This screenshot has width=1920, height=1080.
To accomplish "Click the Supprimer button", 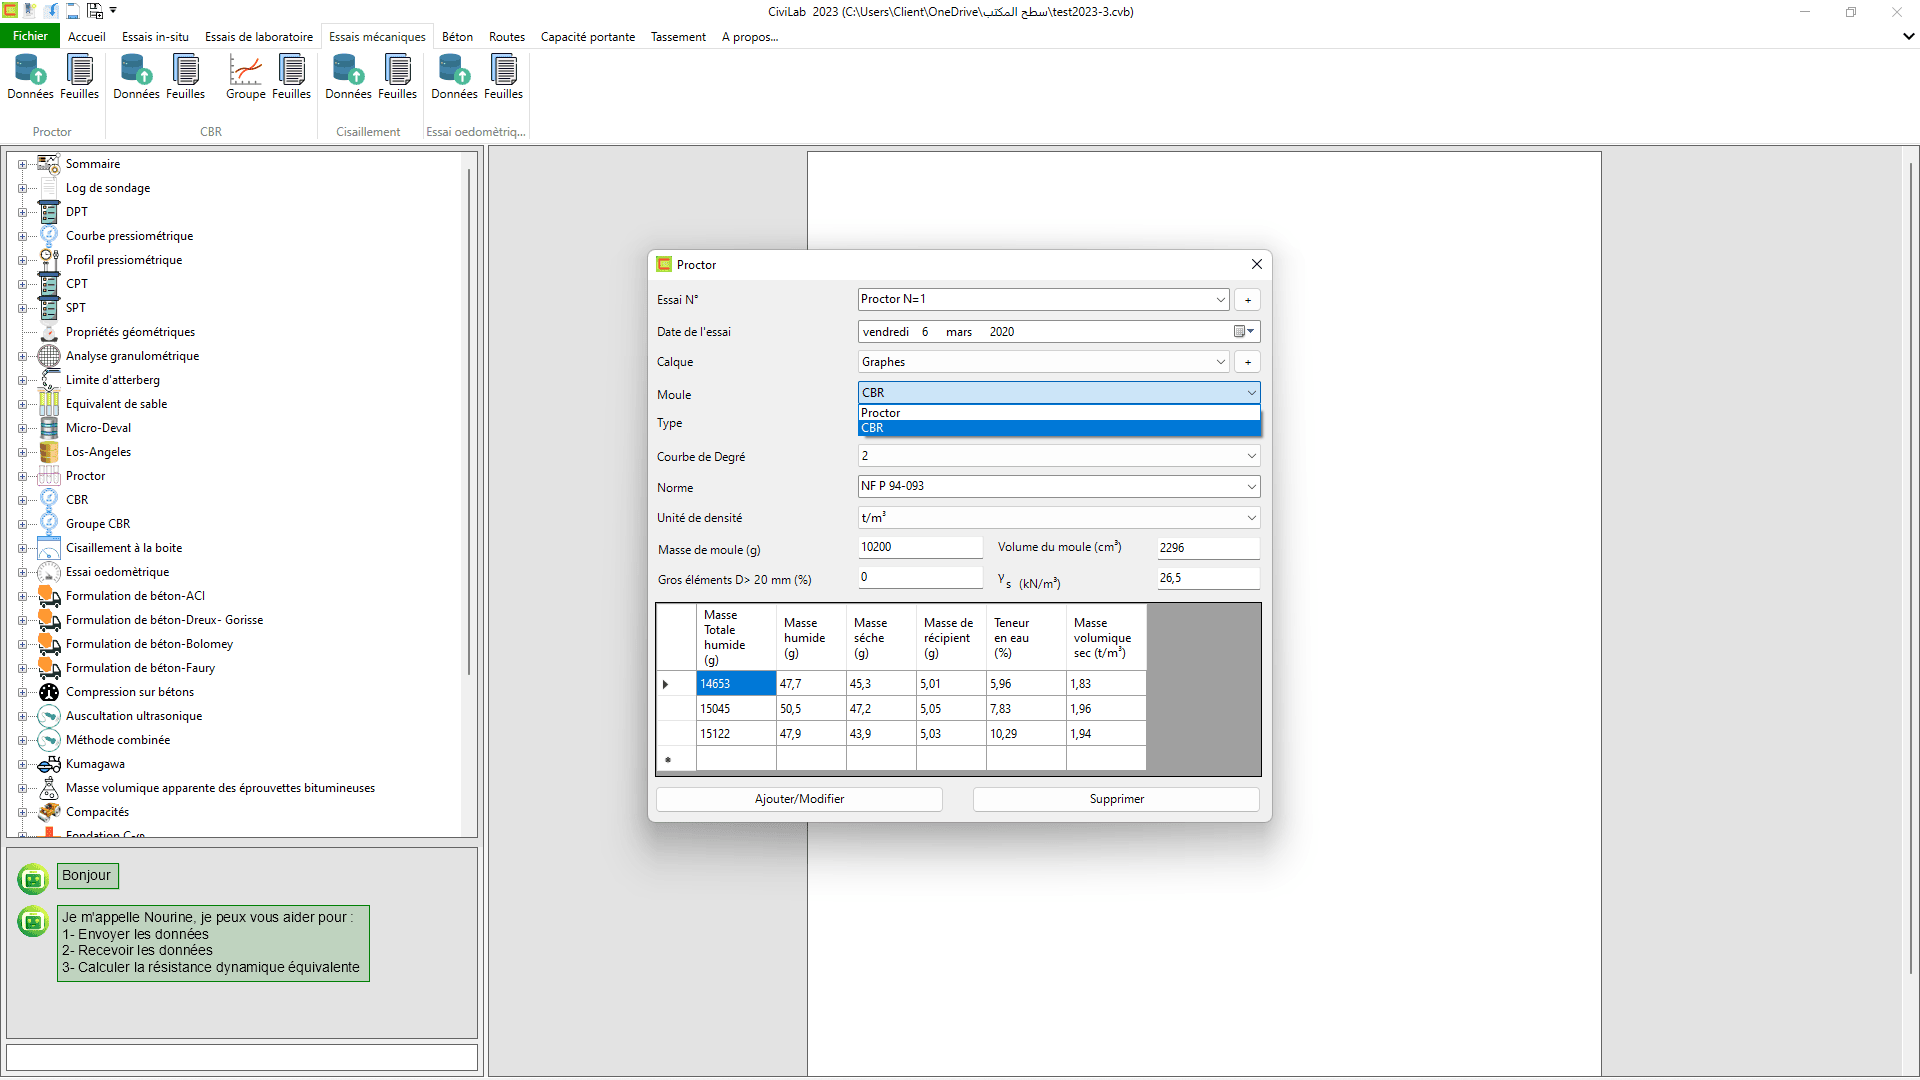I will point(1116,799).
